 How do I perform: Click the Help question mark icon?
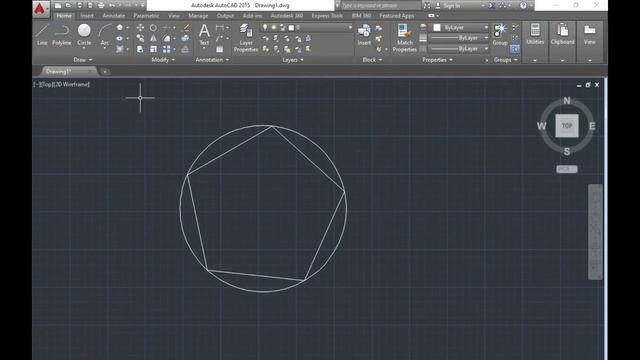click(523, 5)
